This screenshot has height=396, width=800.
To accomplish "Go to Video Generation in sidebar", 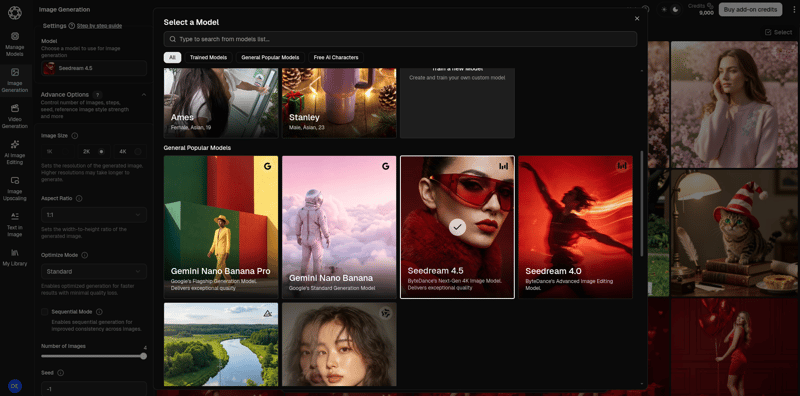I will pos(15,116).
